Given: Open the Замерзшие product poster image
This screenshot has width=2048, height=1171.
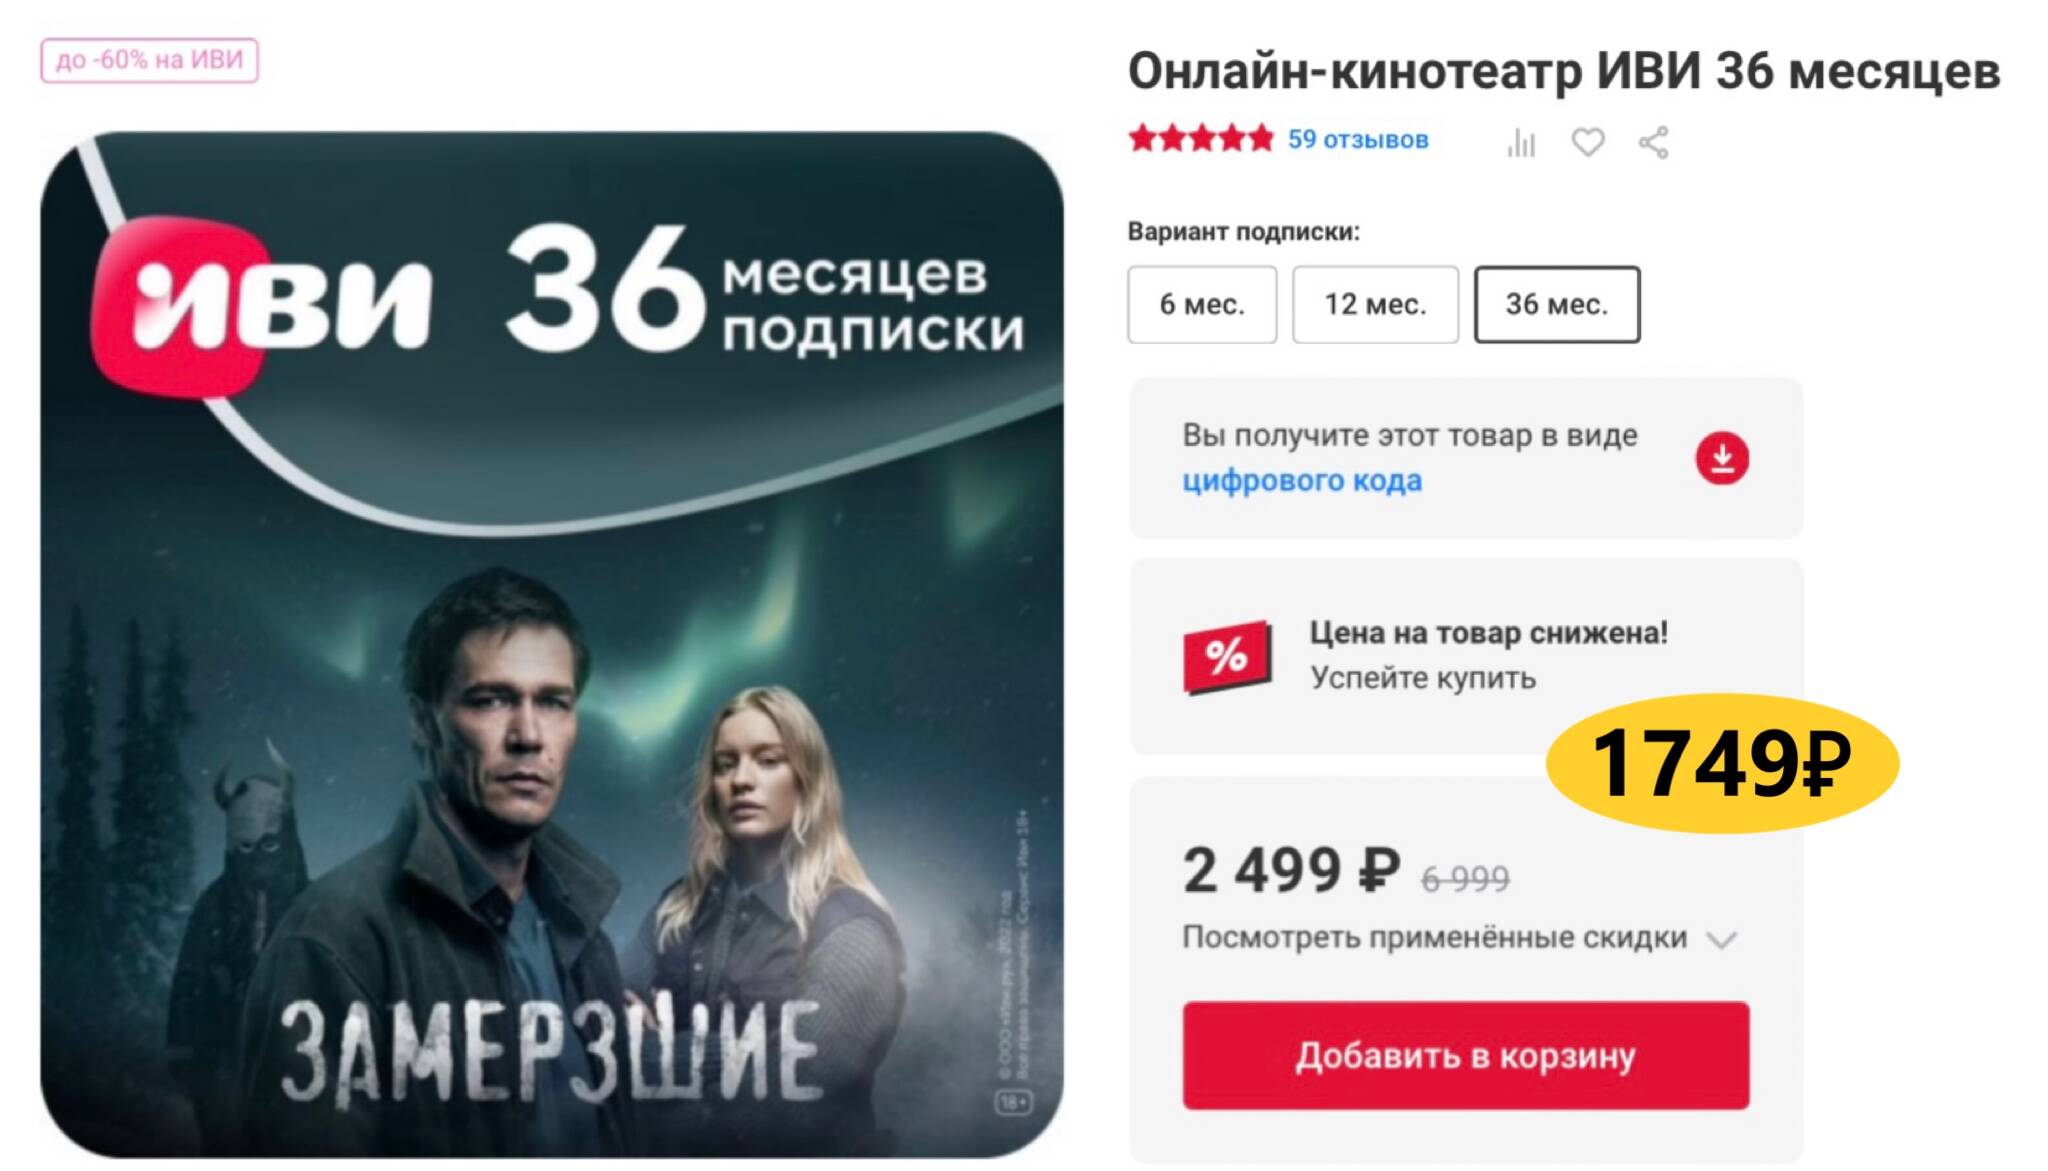Looking at the screenshot, I should (552, 645).
